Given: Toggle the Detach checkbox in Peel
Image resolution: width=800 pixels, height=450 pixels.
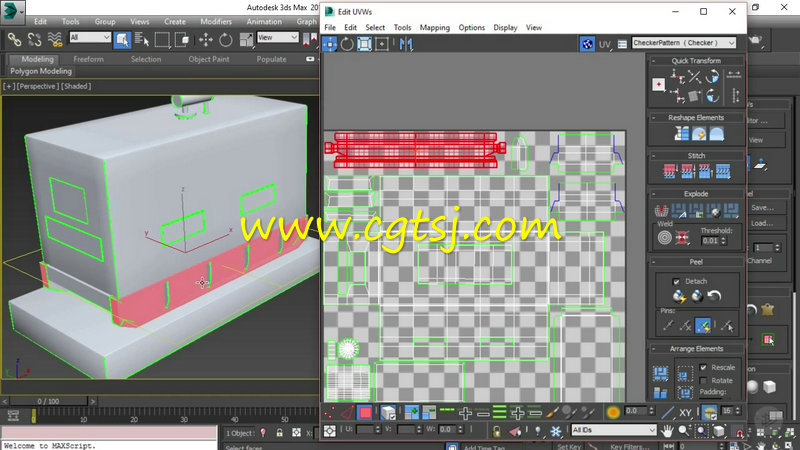Looking at the screenshot, I should click(676, 282).
